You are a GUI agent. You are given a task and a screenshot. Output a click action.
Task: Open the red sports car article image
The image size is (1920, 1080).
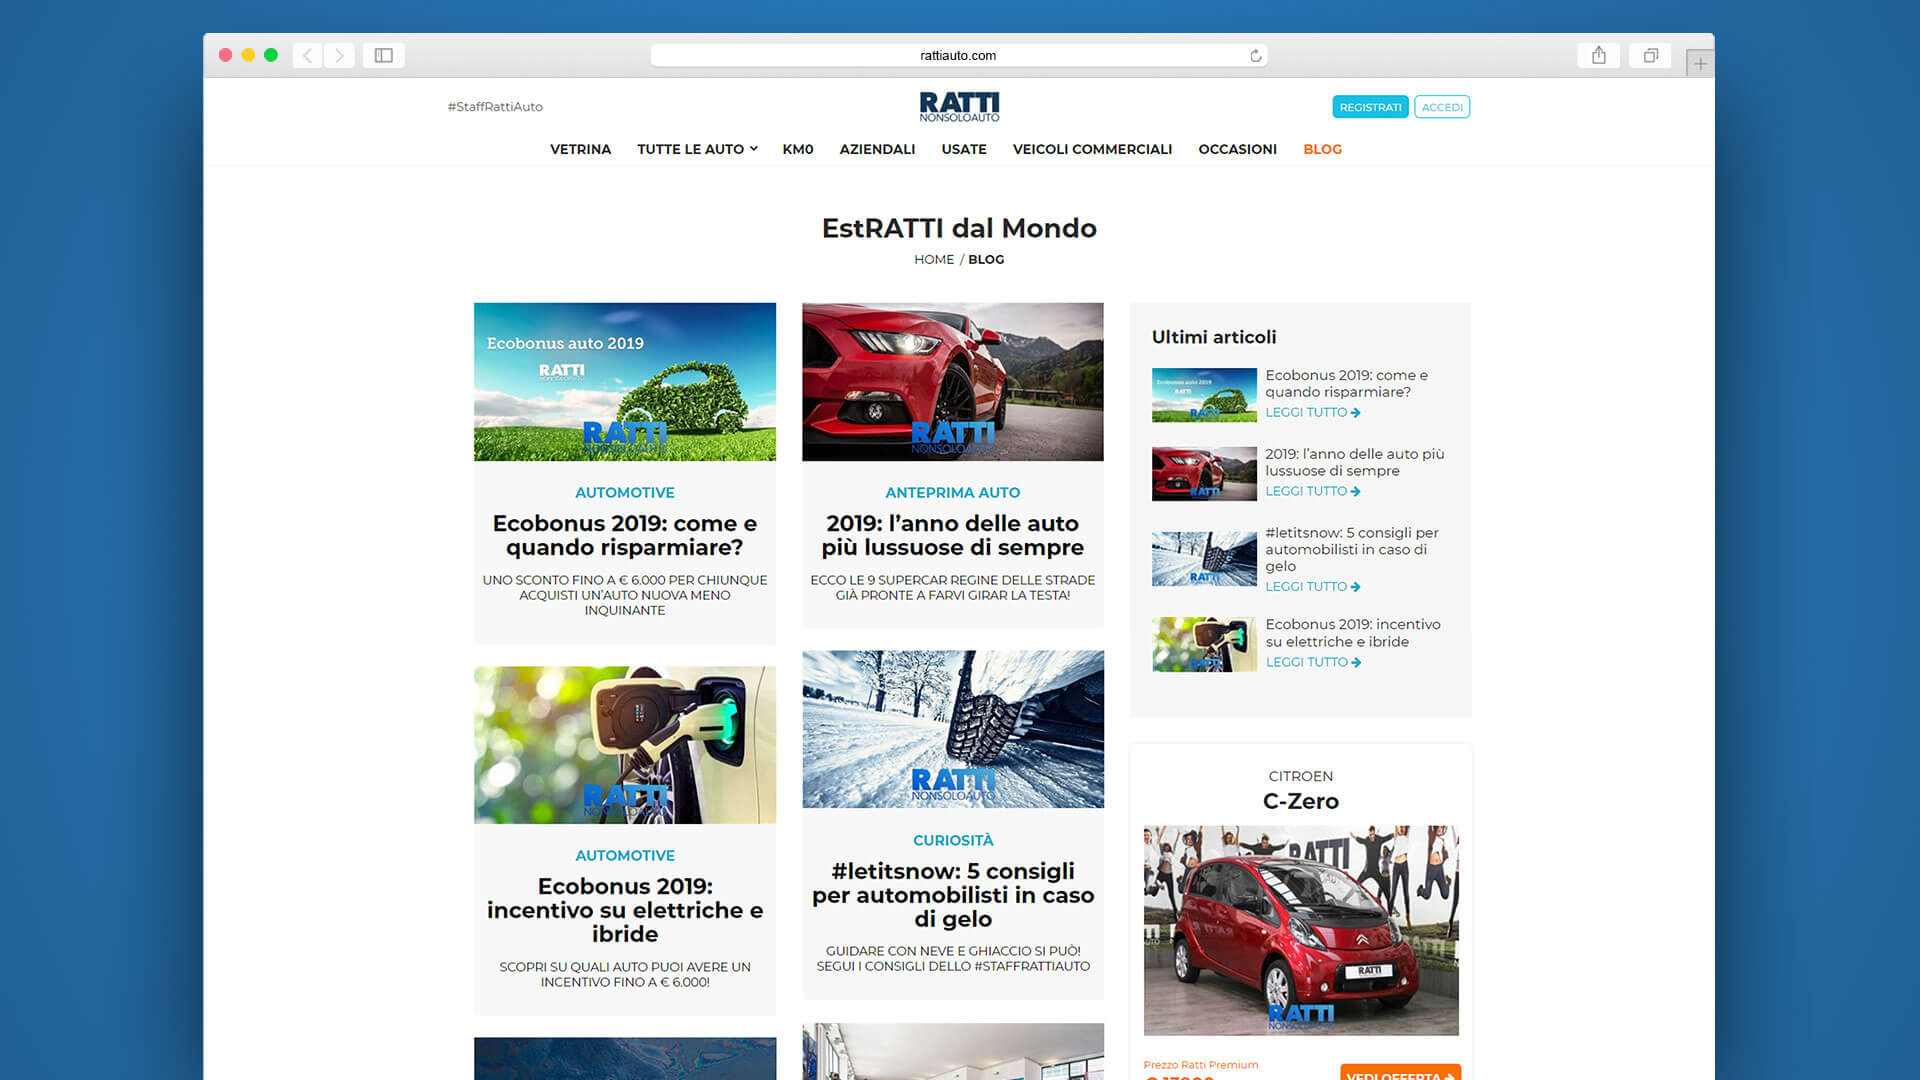click(x=953, y=382)
